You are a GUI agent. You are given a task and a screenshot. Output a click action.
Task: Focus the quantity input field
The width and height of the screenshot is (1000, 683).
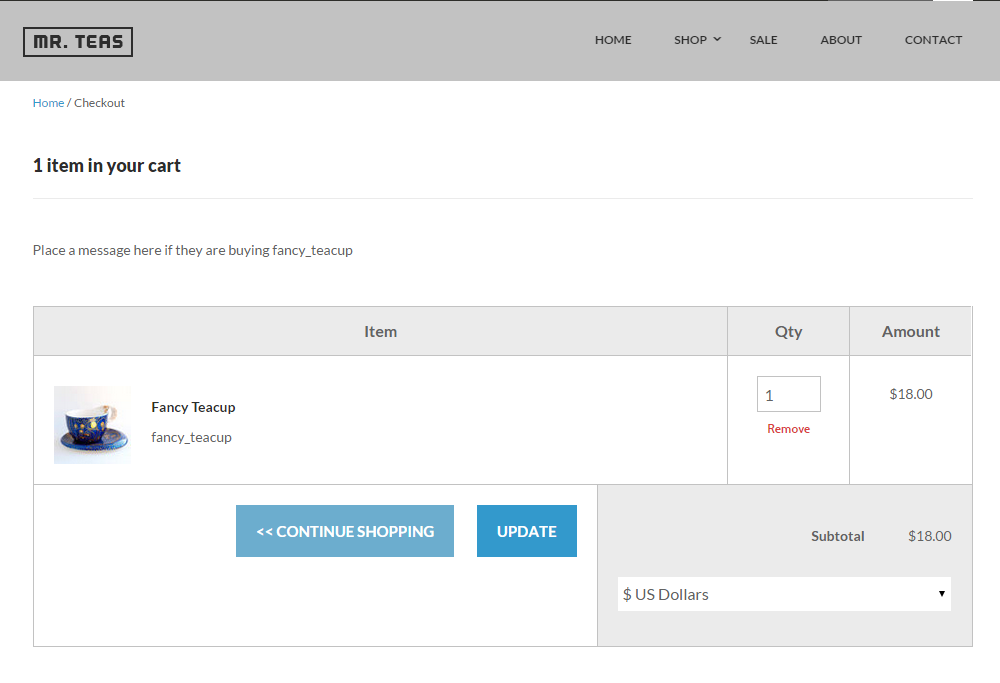(x=788, y=394)
